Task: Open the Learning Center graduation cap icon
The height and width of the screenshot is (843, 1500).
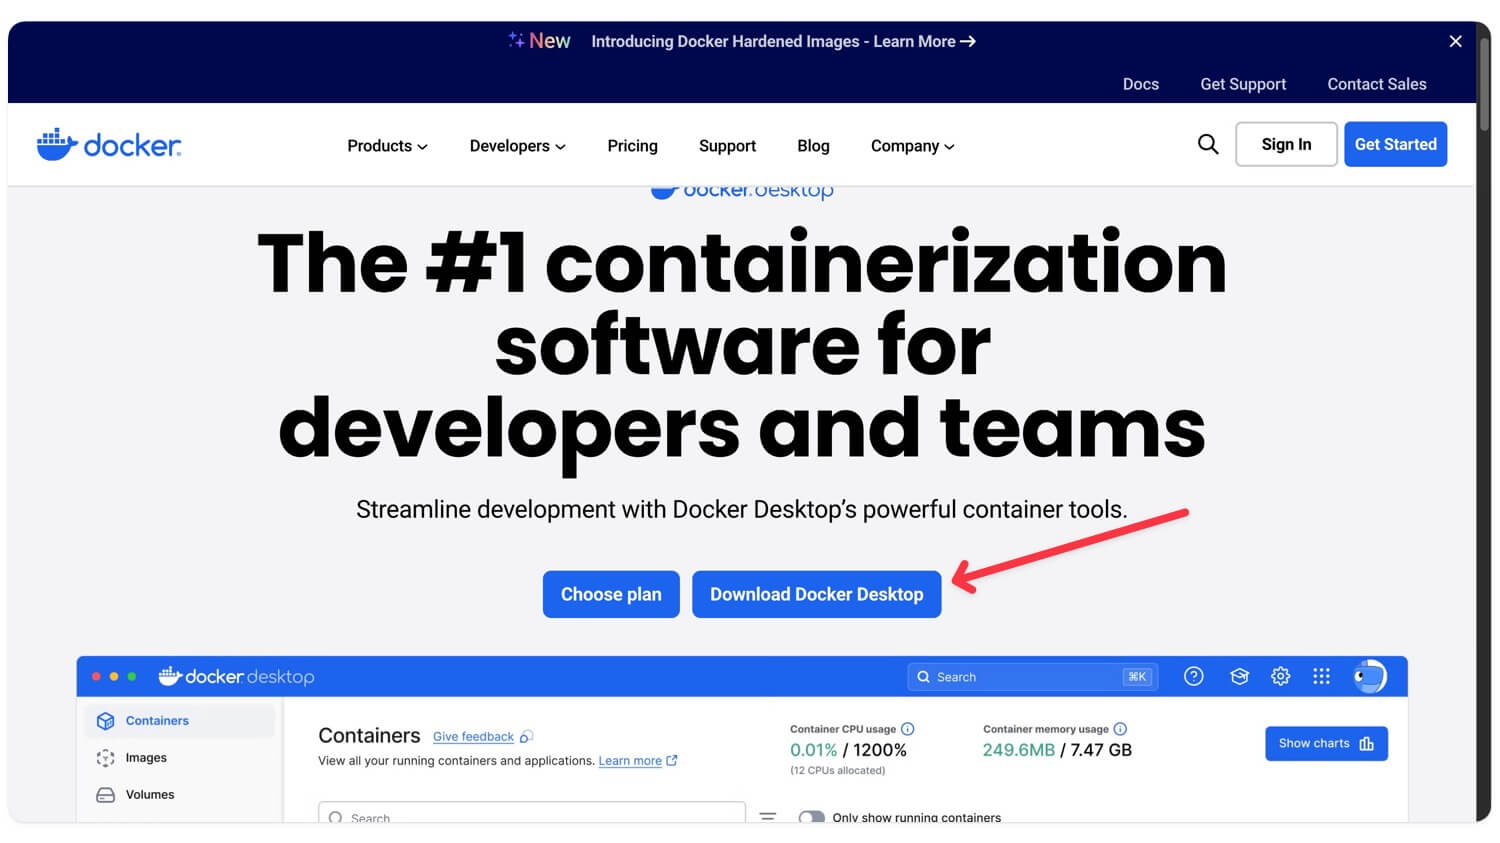Action: [1239, 676]
